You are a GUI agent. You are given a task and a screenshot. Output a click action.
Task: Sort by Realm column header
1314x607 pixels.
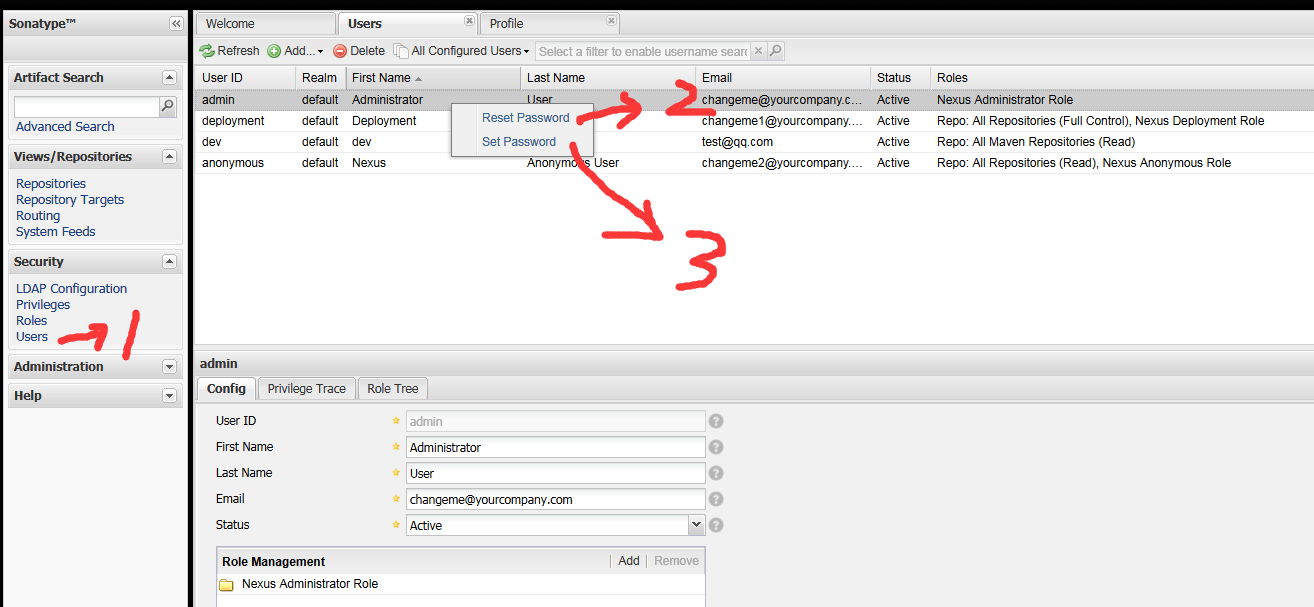(320, 78)
